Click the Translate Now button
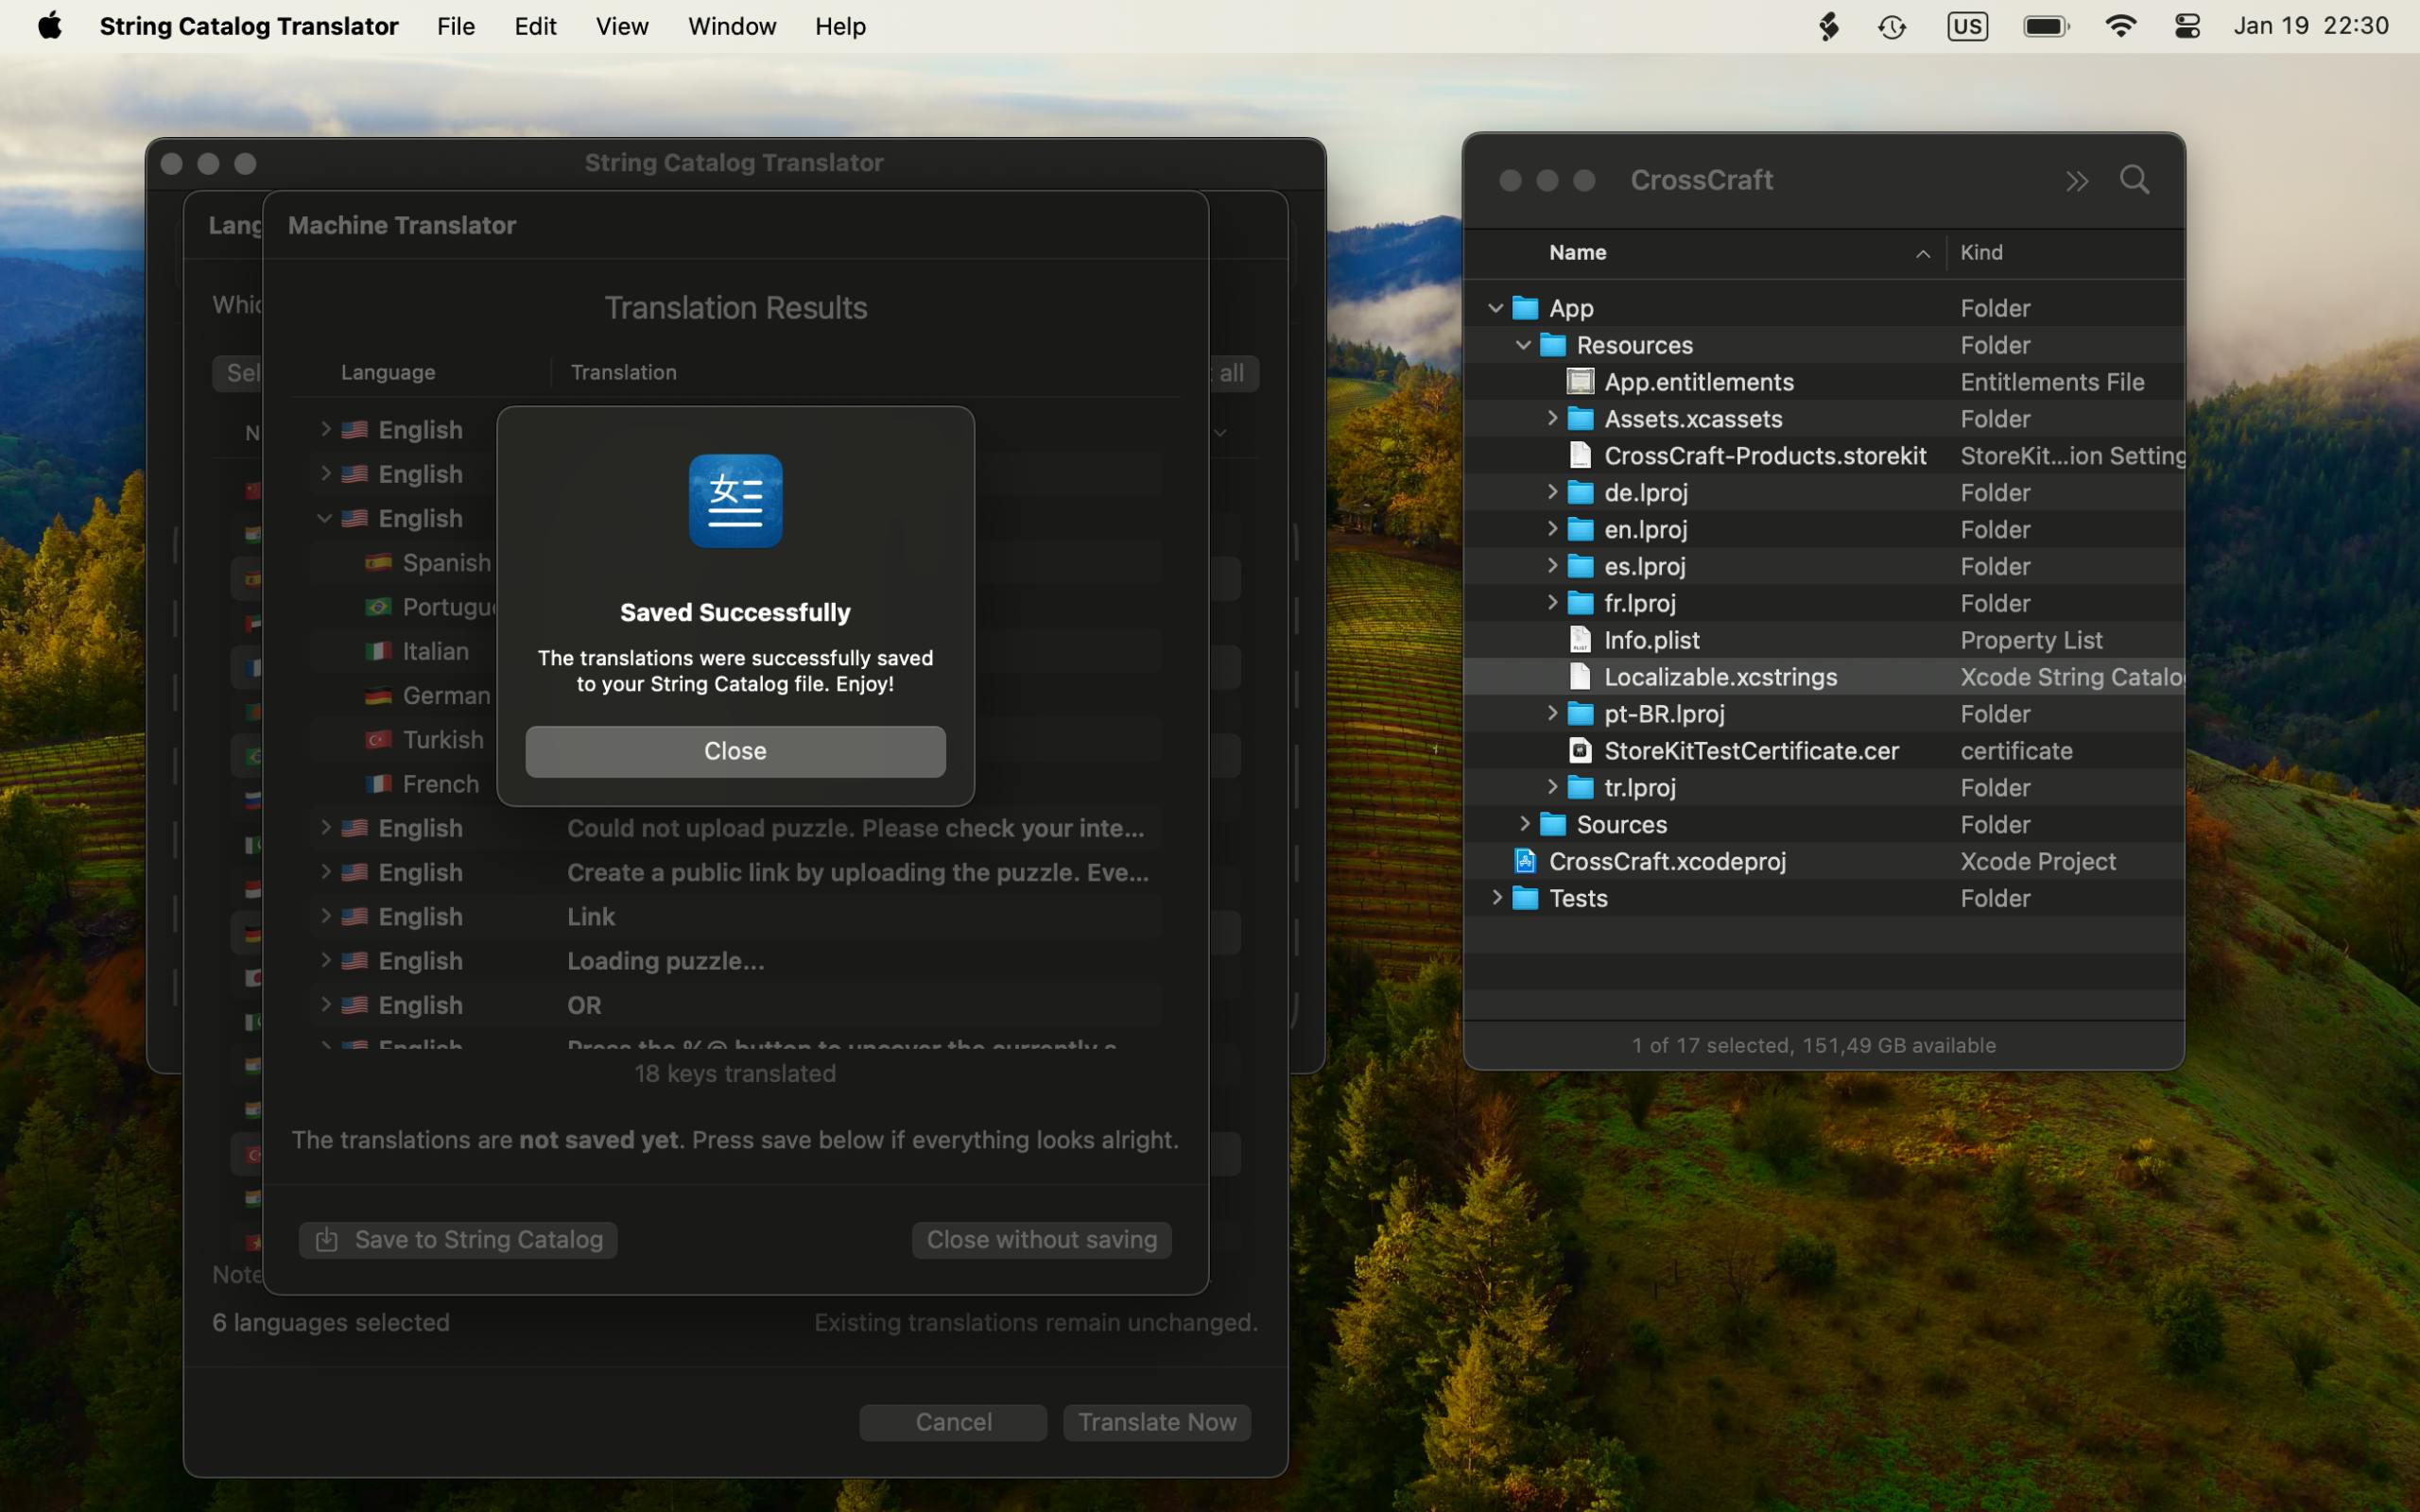Viewport: 2420px width, 1512px height. coord(1157,1422)
